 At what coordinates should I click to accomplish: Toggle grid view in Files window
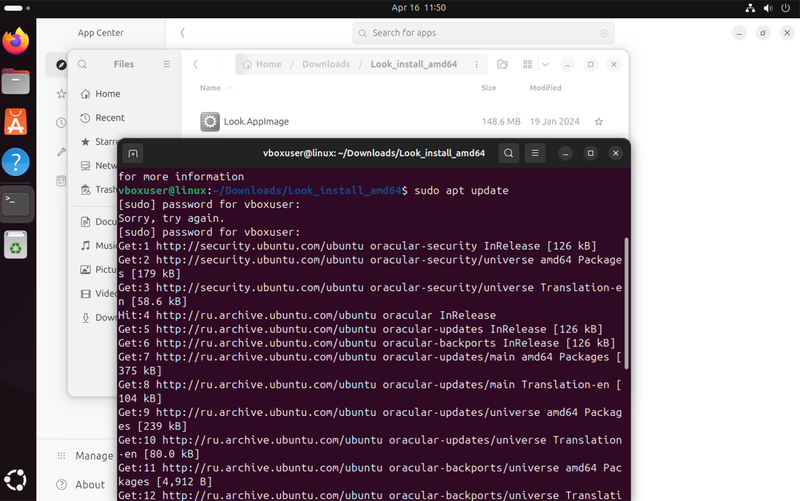[528, 64]
